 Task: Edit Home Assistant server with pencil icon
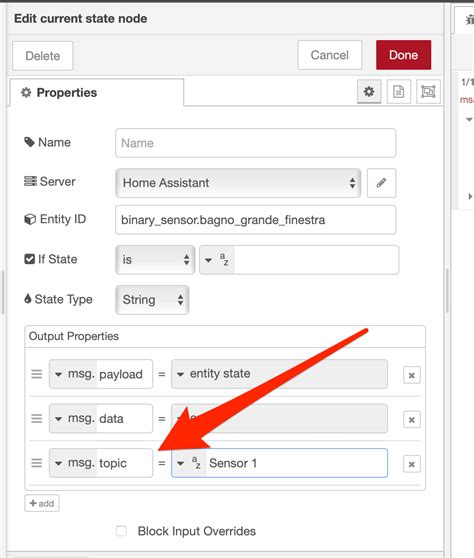point(381,183)
